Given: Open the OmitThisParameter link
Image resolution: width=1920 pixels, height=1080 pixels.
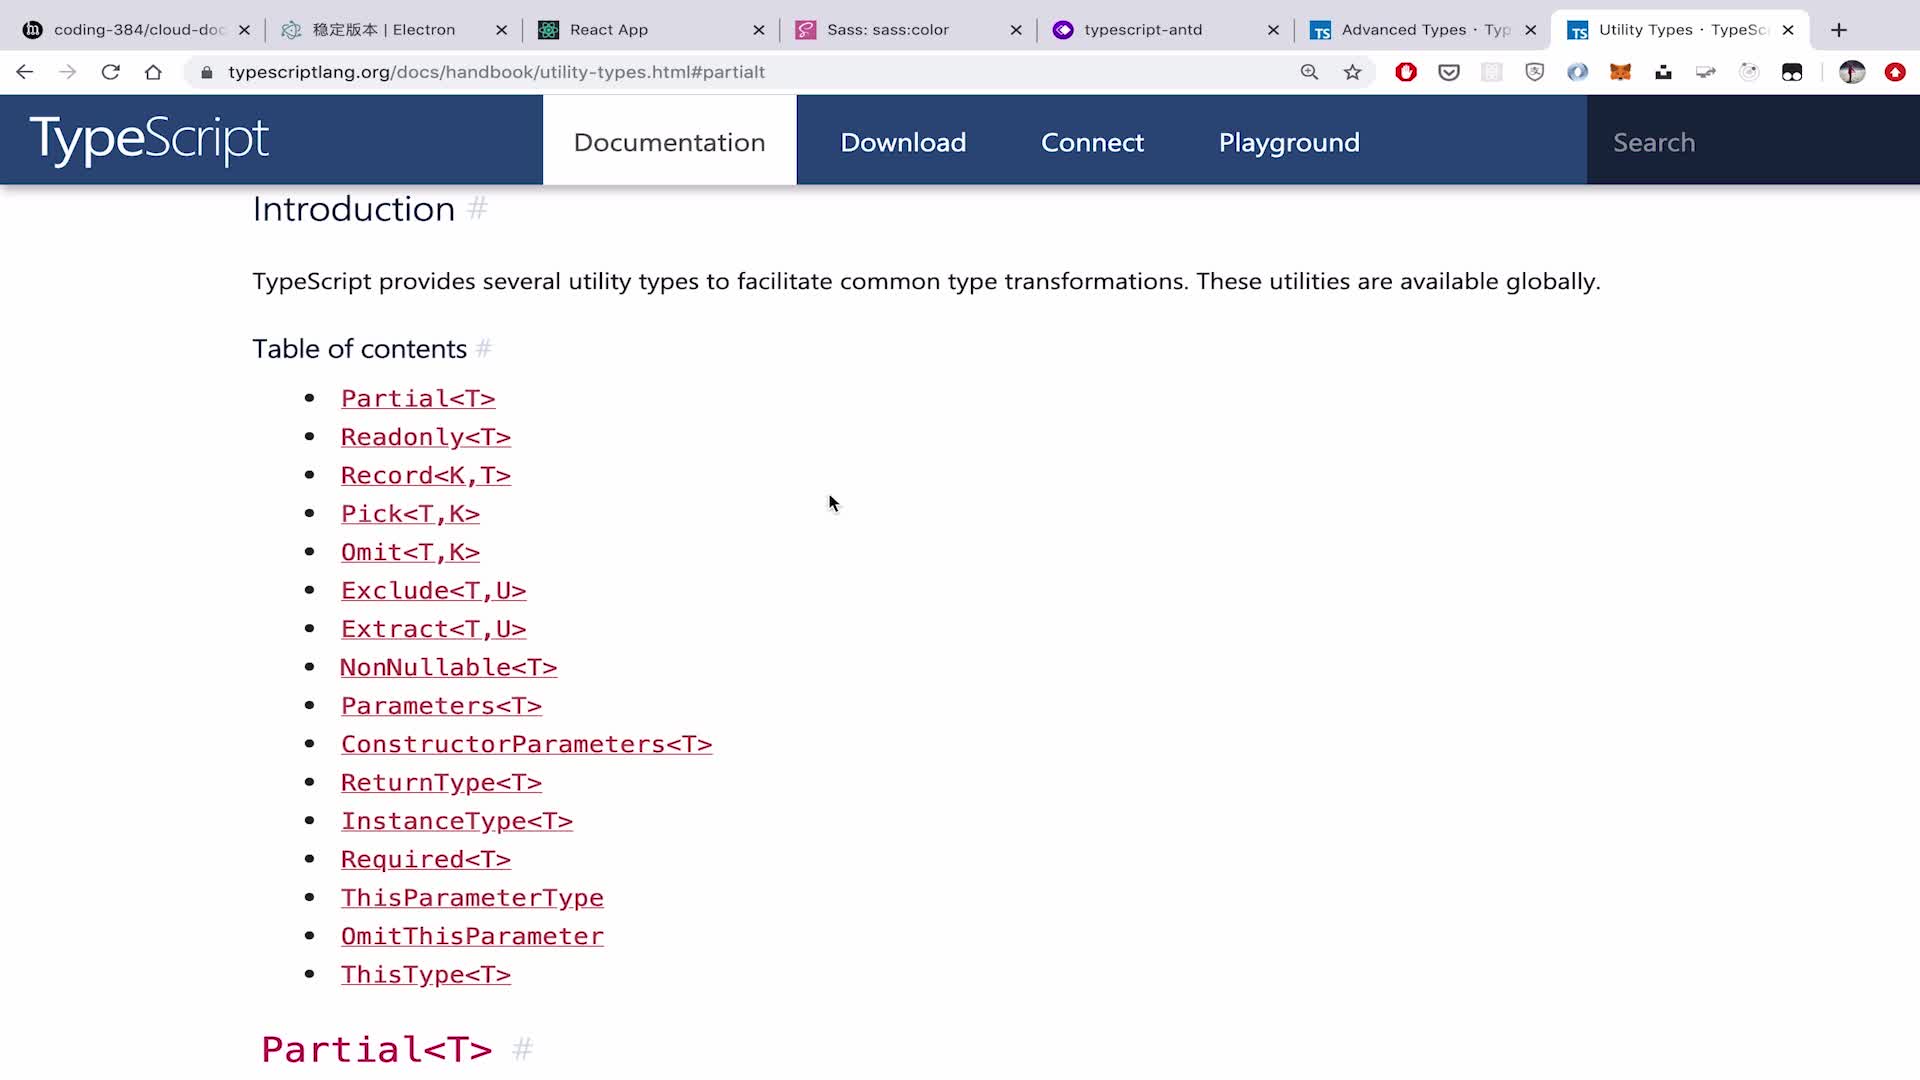Looking at the screenshot, I should pos(472,936).
